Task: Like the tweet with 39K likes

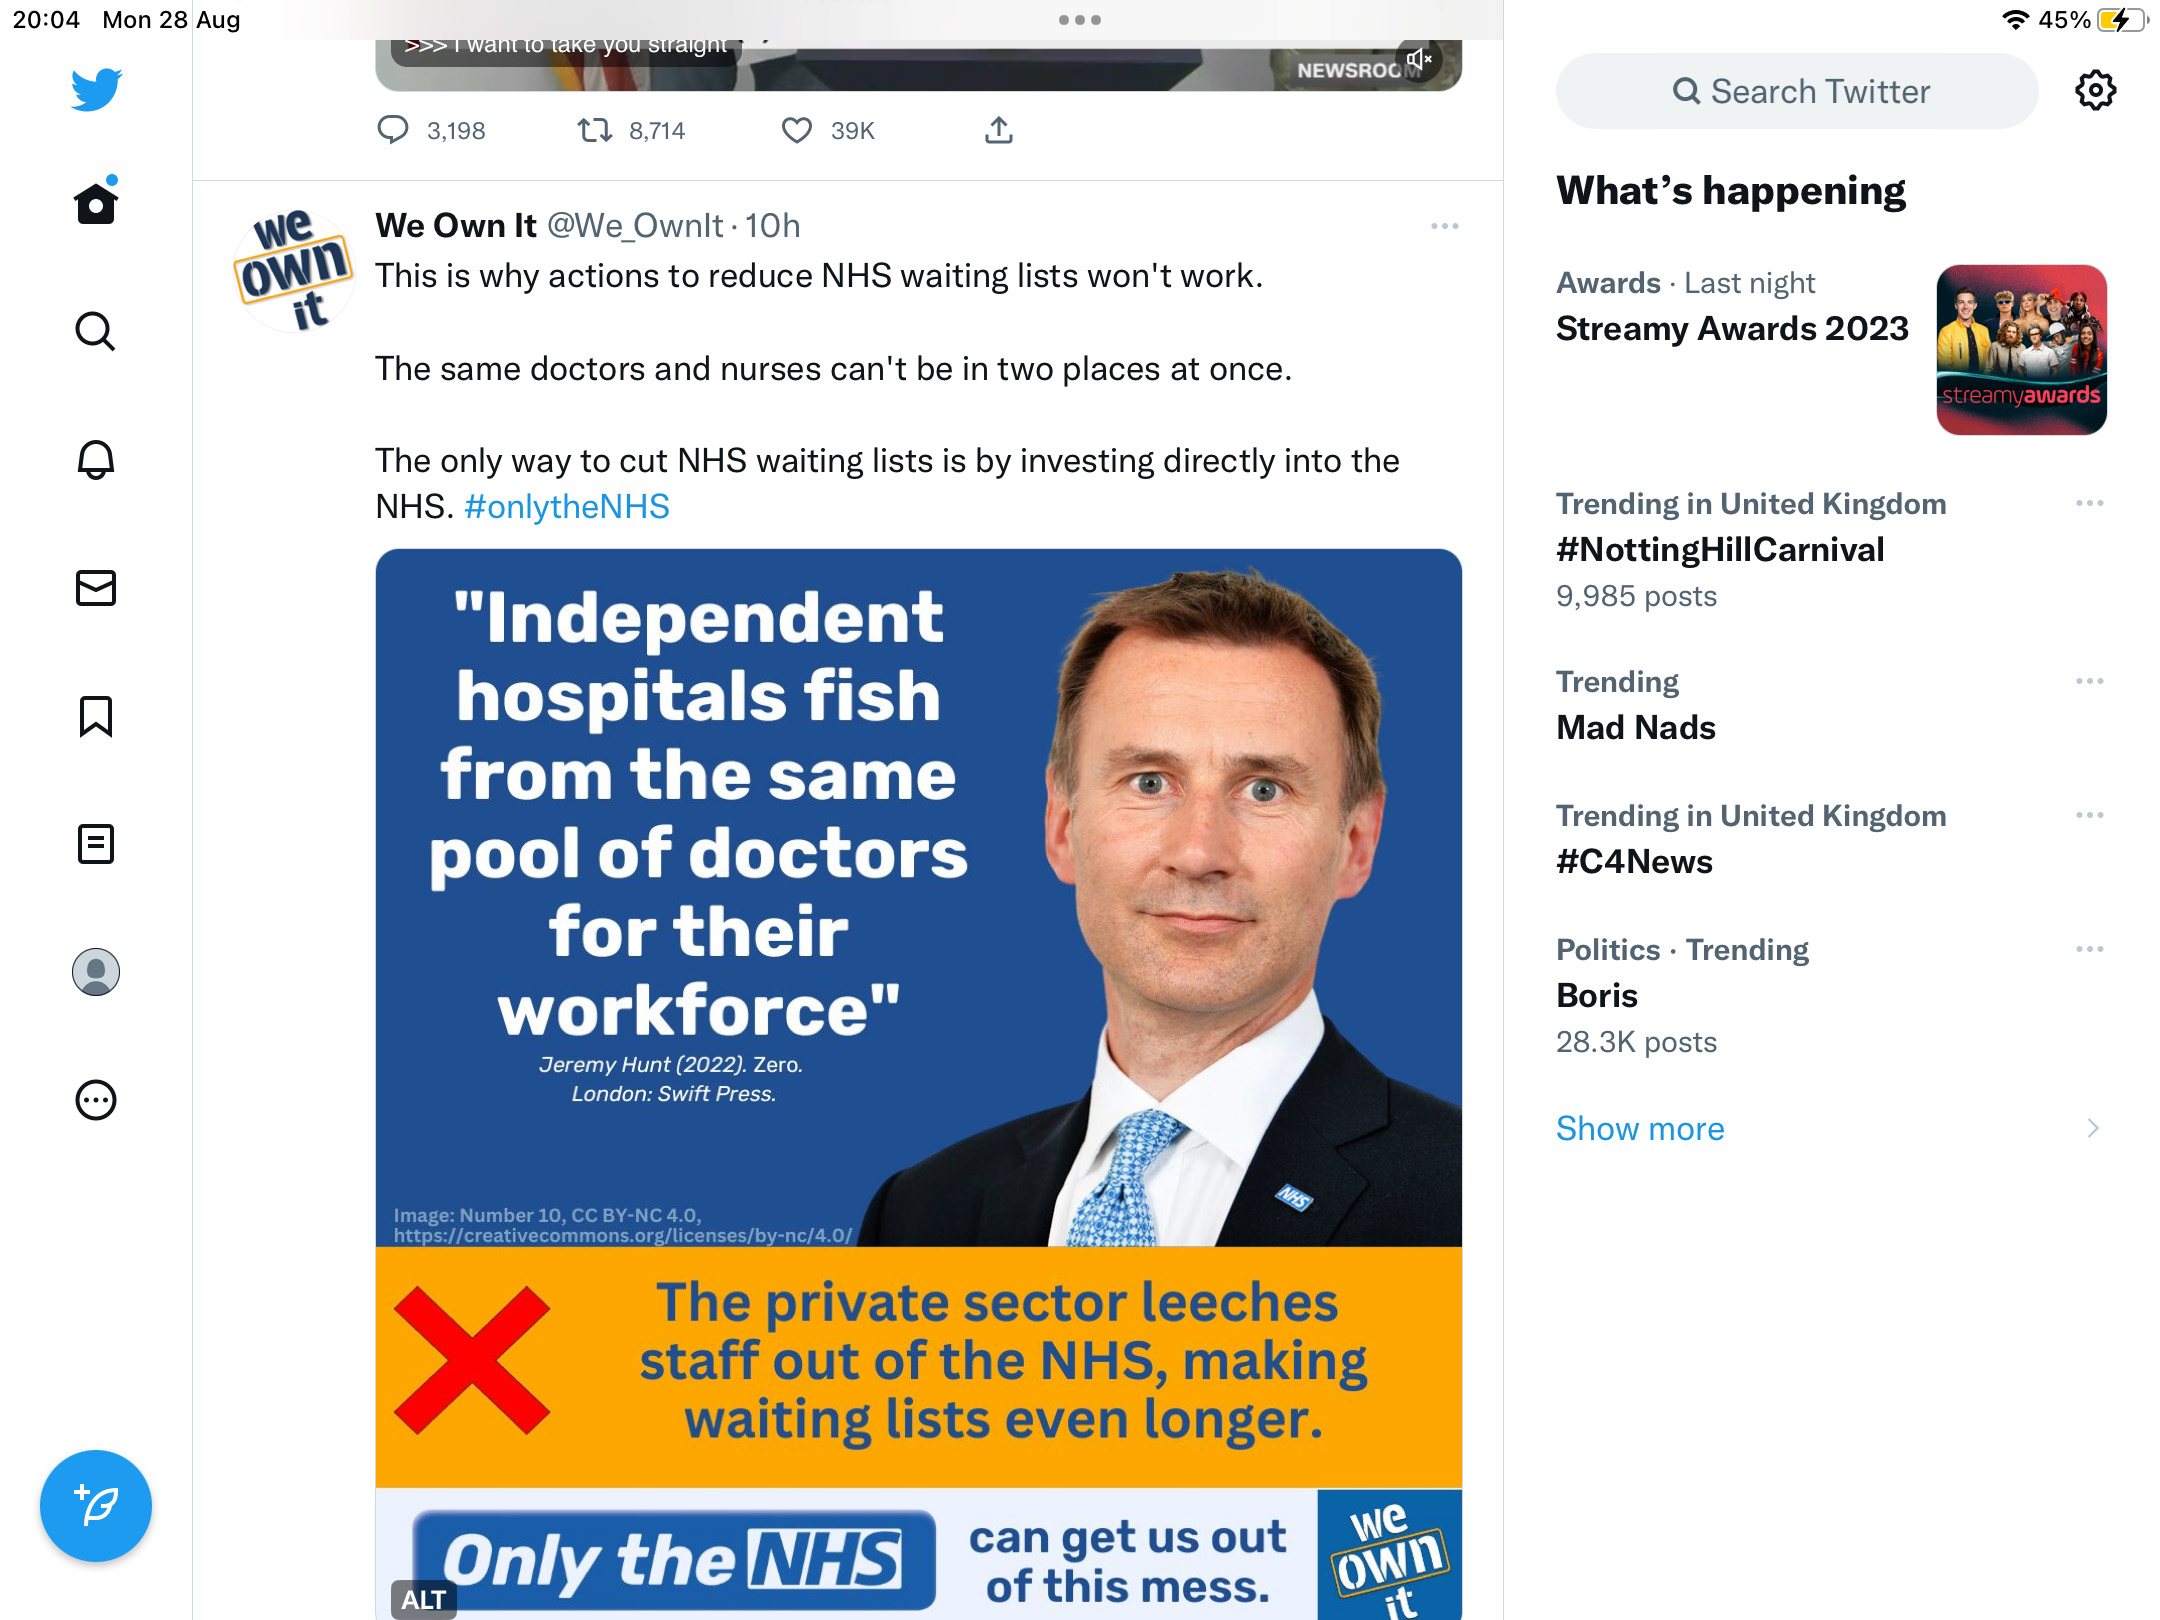Action: click(x=797, y=131)
